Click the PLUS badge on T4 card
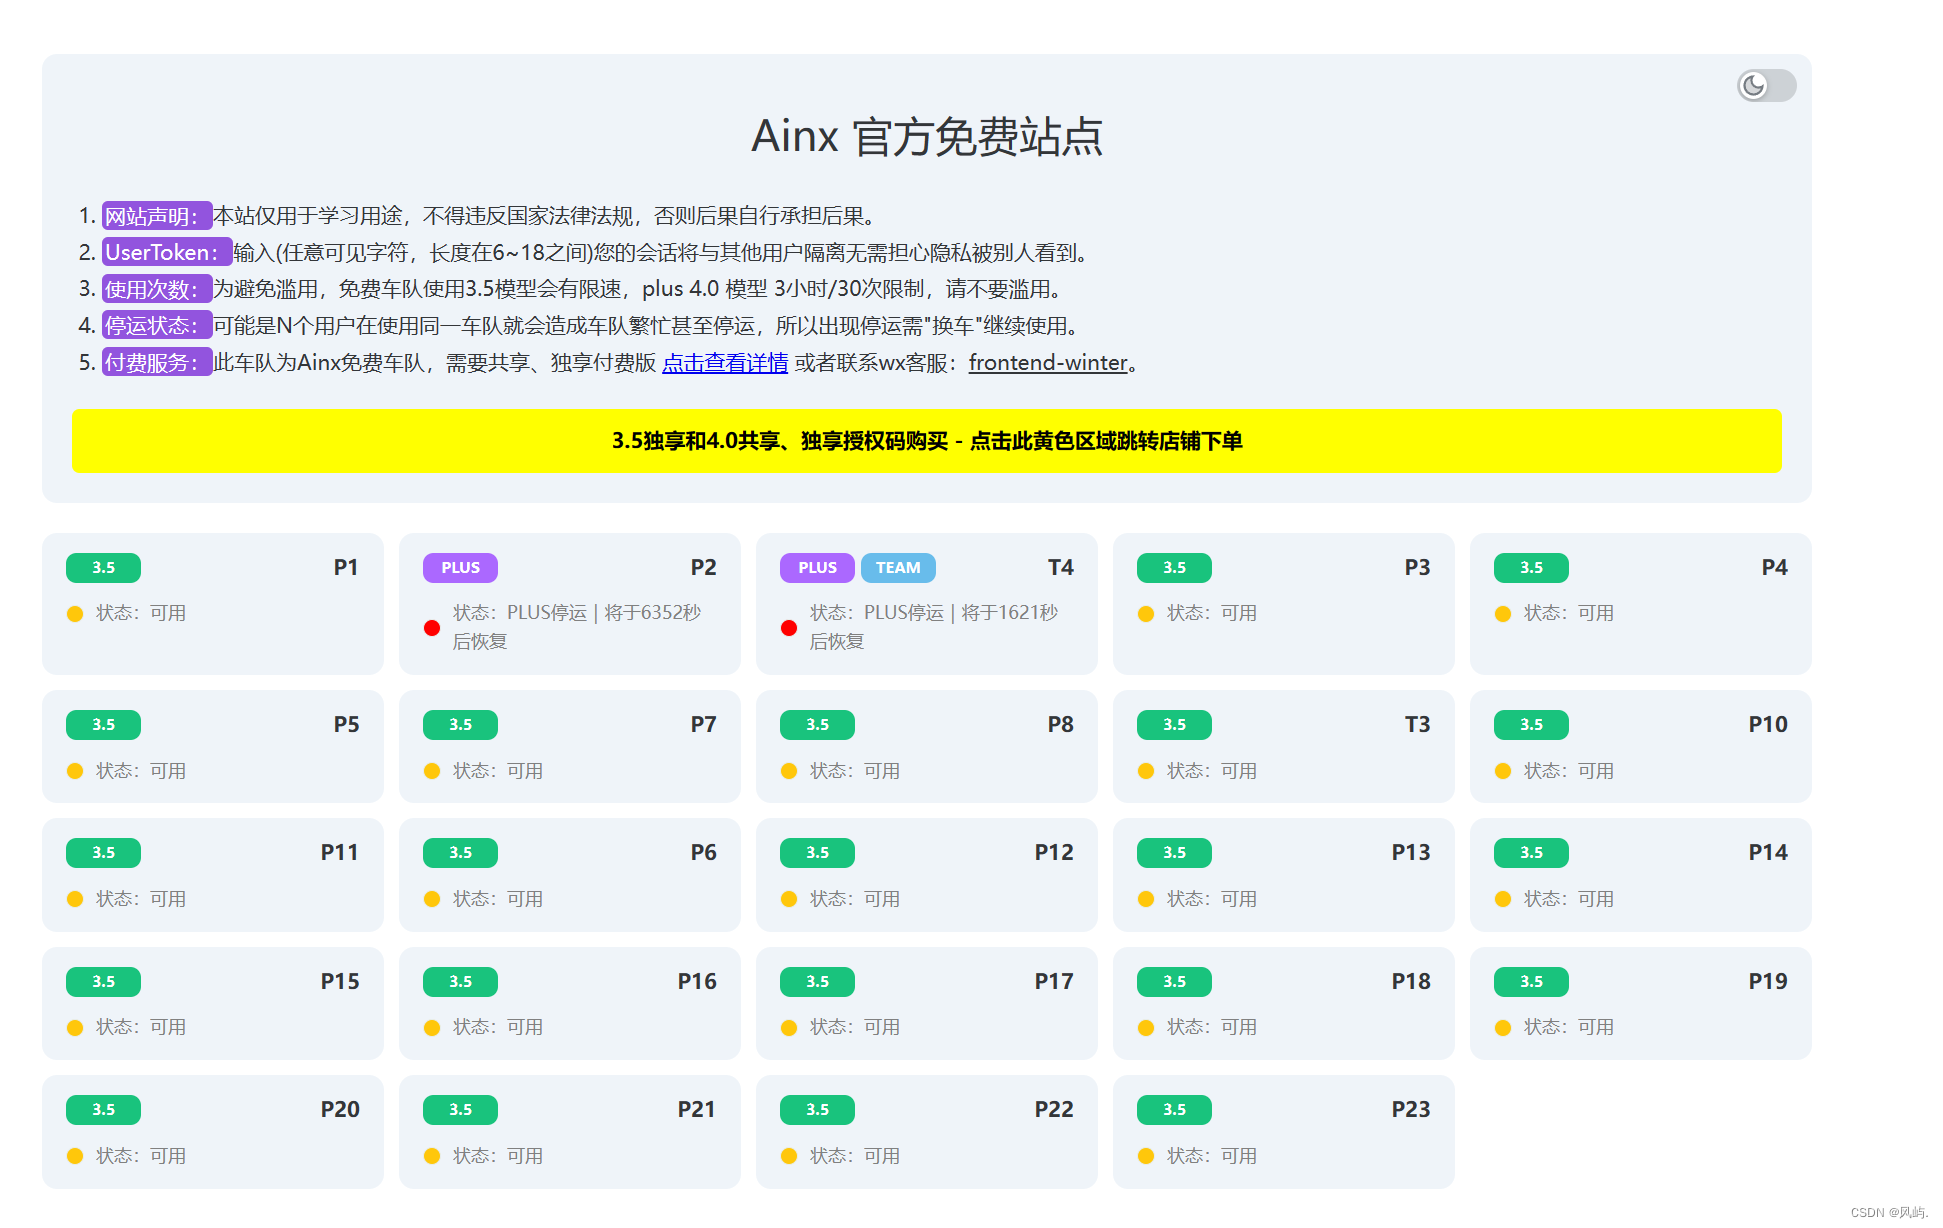The image size is (1943, 1228). [x=817, y=568]
